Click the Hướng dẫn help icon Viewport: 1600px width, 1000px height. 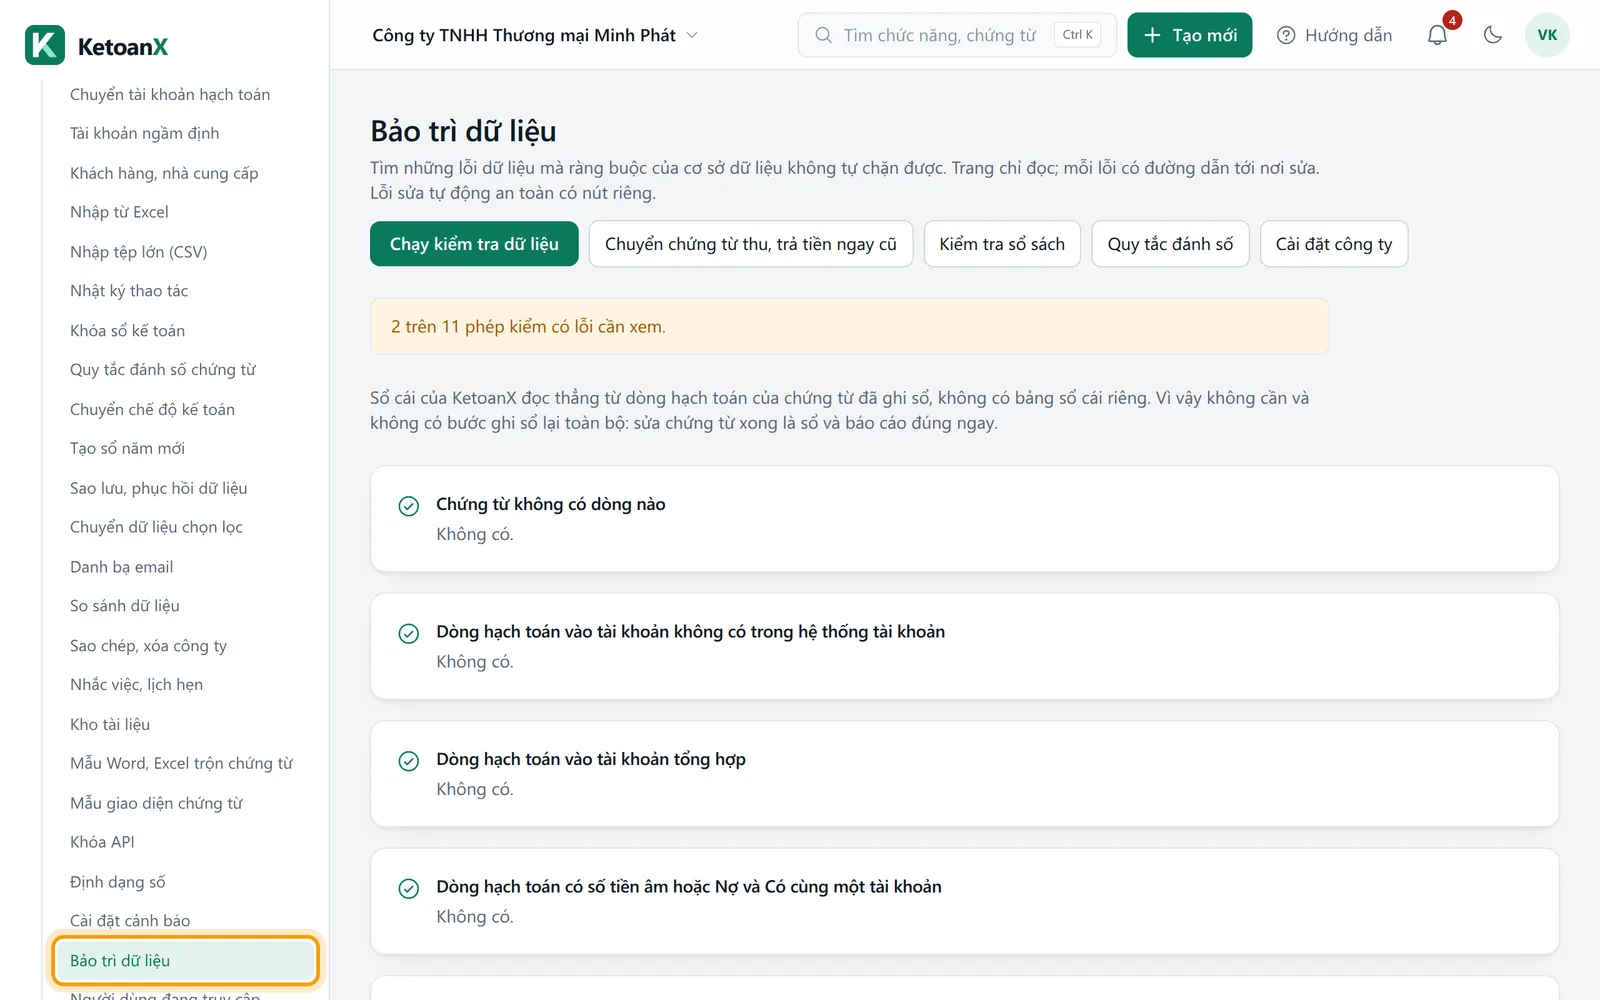pos(1286,35)
